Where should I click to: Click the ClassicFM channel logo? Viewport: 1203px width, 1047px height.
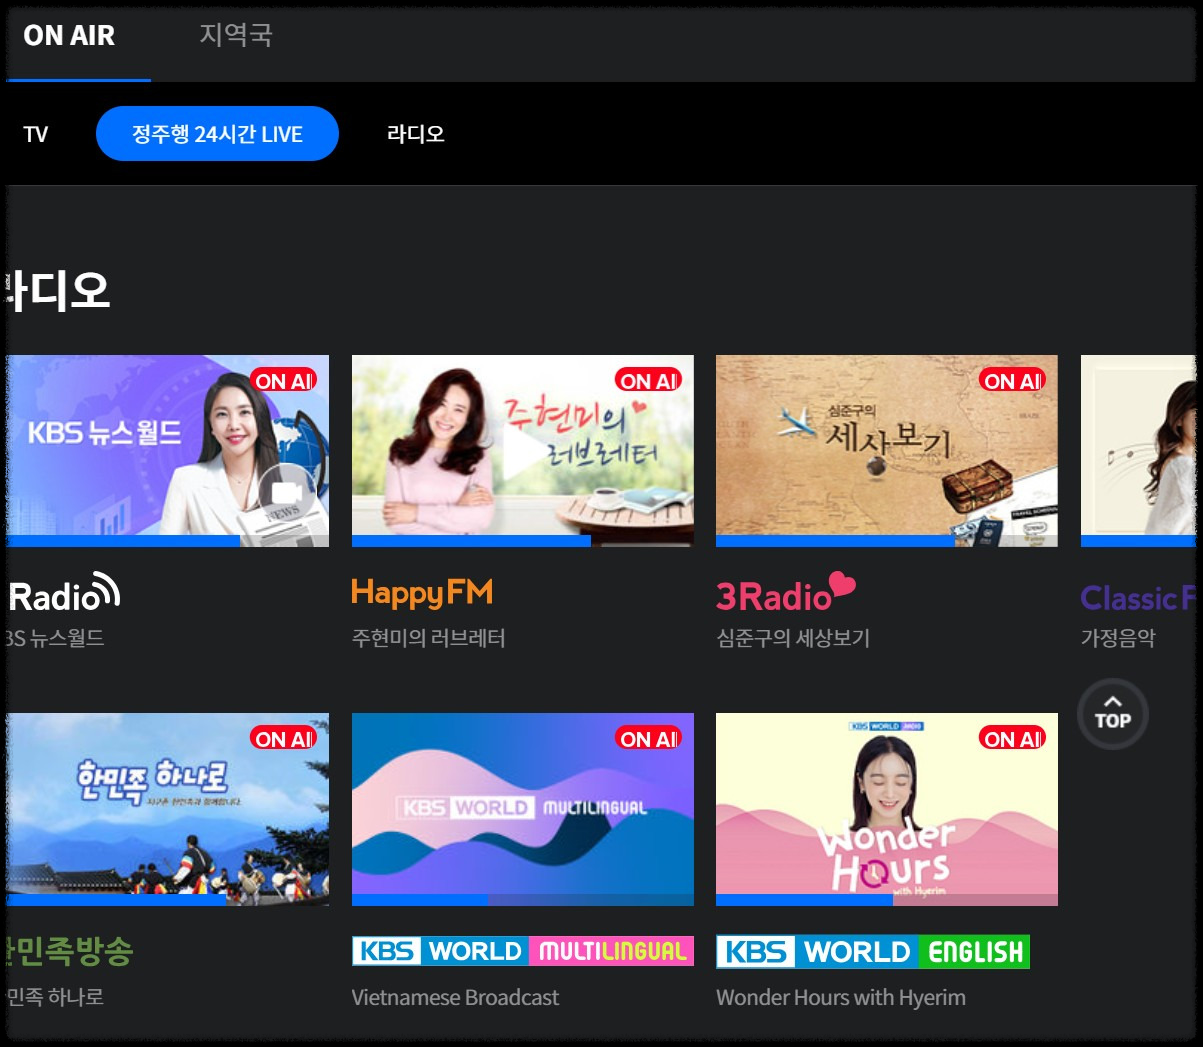(x=1138, y=598)
